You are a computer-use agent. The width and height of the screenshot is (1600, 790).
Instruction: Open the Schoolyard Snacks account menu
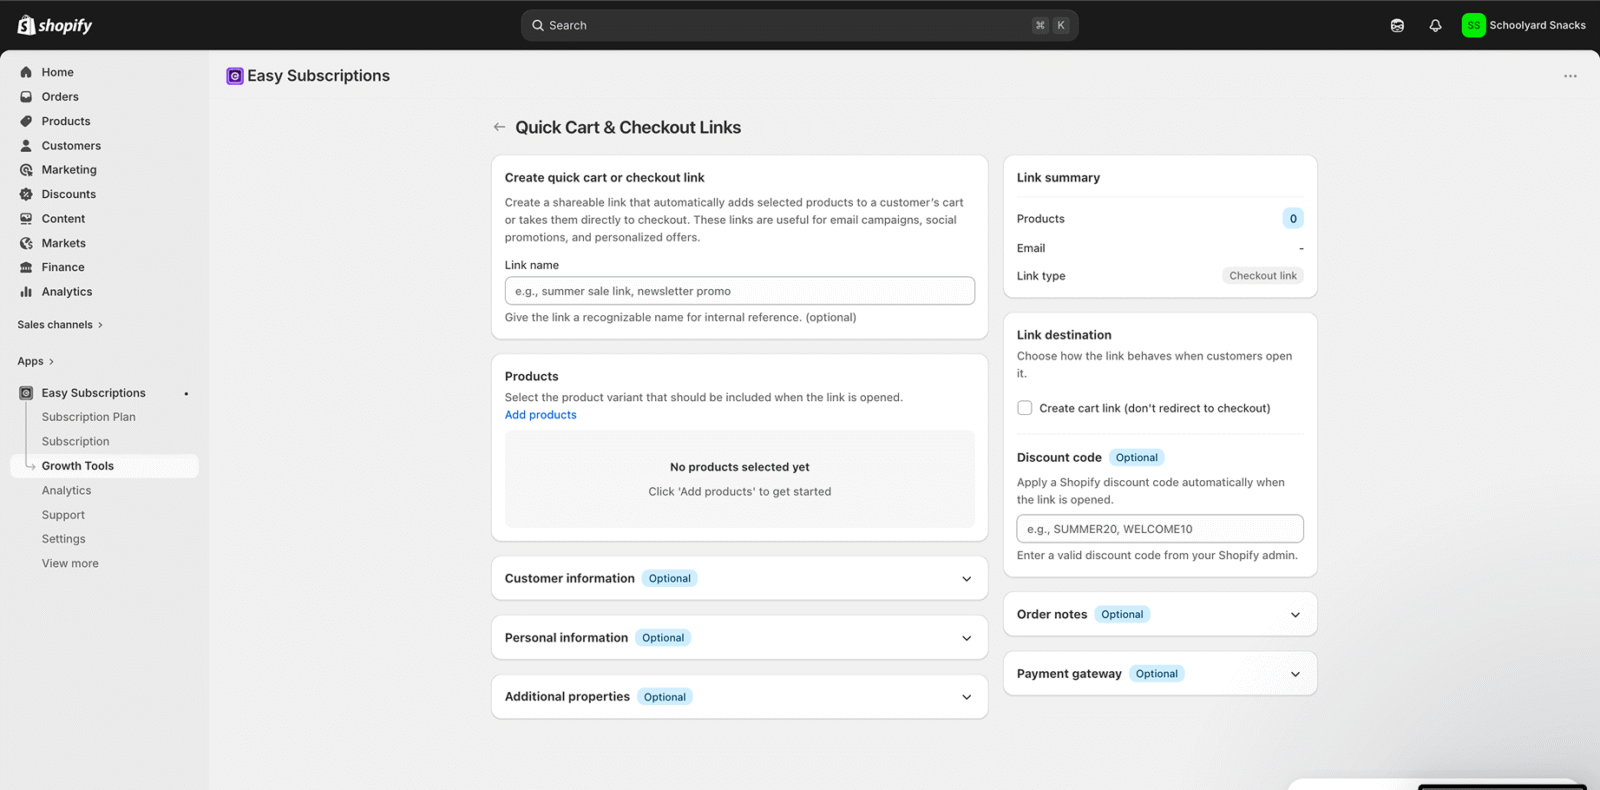[1523, 25]
